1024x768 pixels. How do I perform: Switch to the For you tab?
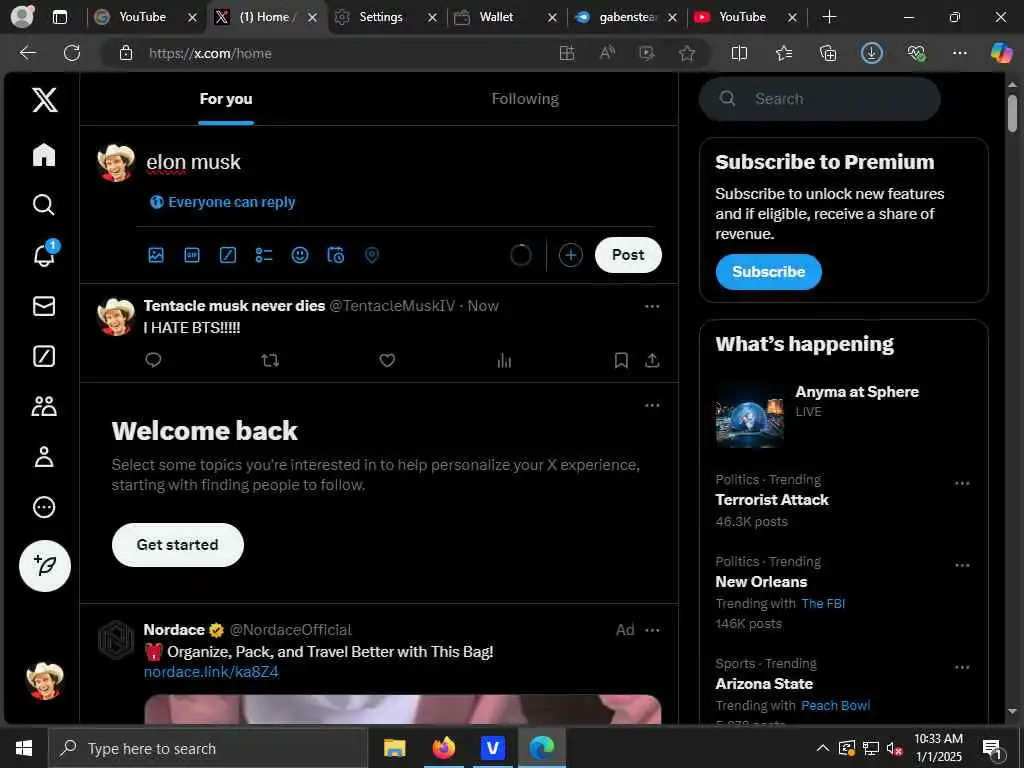226,99
